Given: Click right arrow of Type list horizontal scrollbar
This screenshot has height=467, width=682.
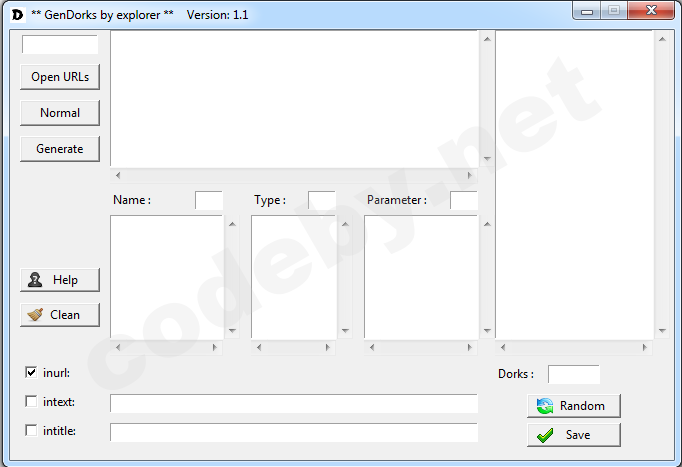Looking at the screenshot, I should pos(328,347).
